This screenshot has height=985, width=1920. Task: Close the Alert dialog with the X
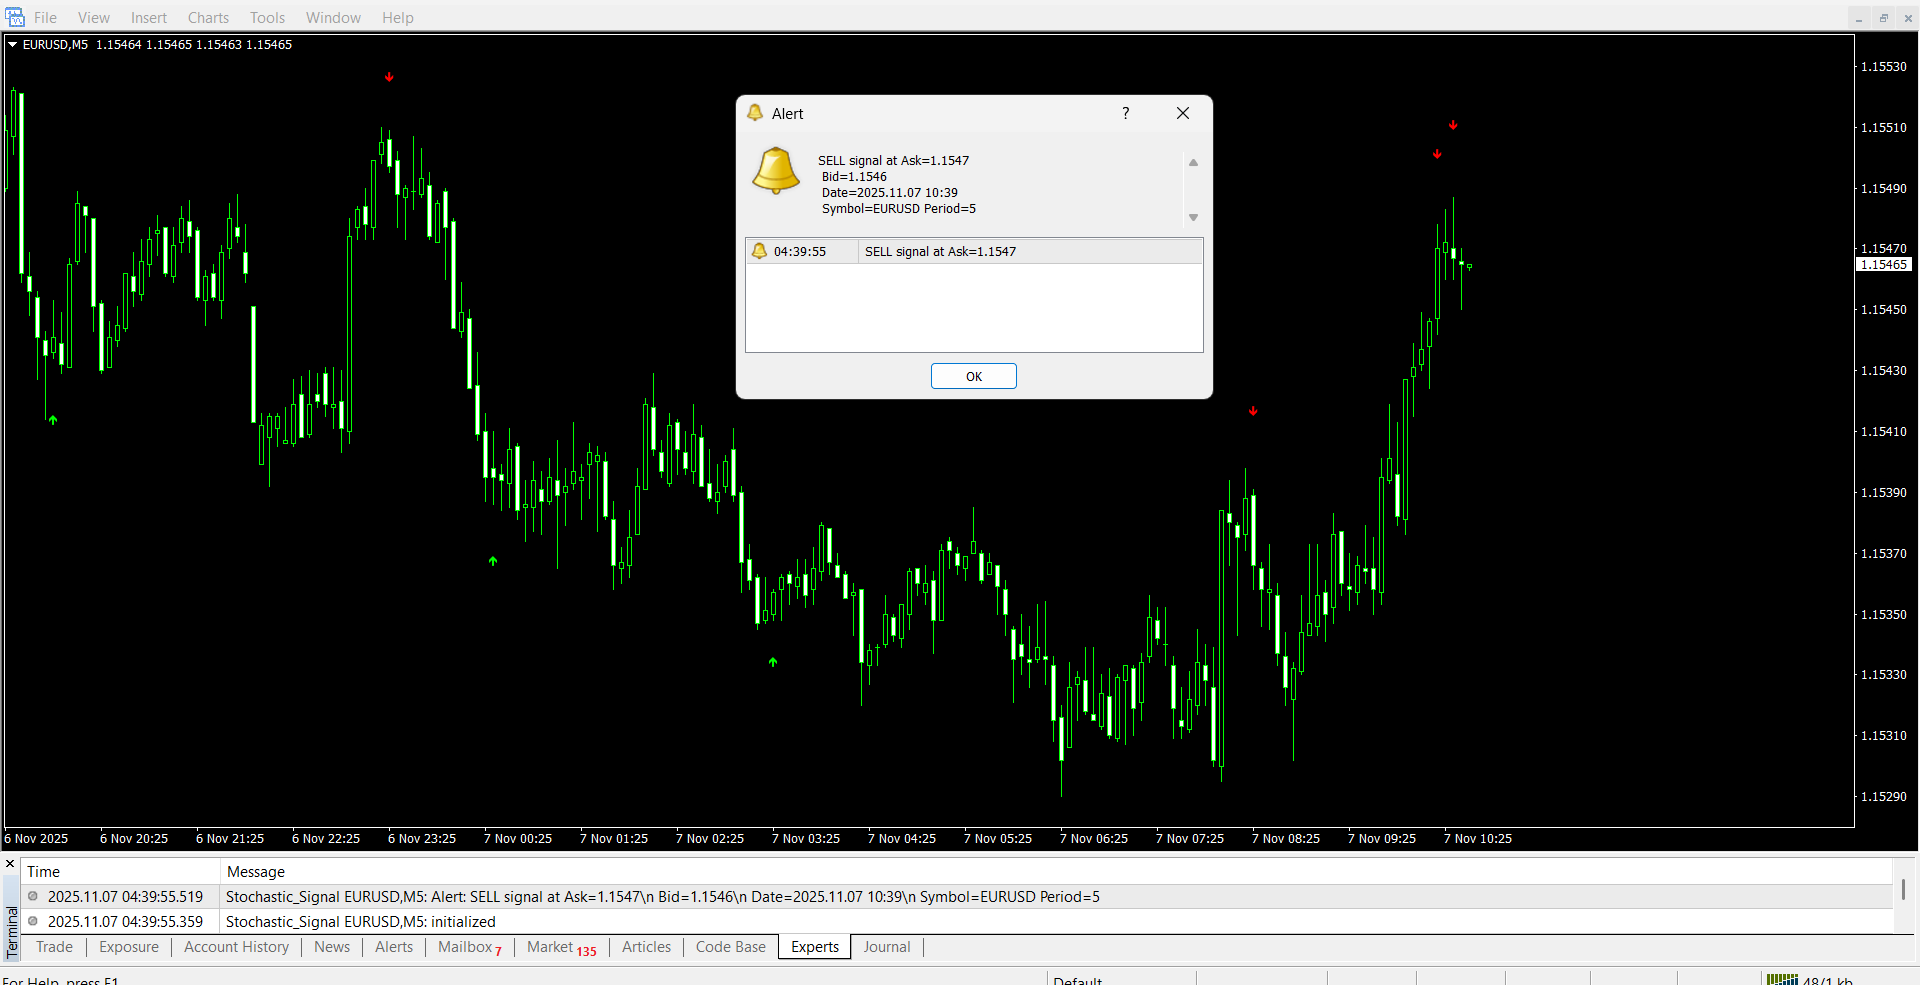(1183, 113)
